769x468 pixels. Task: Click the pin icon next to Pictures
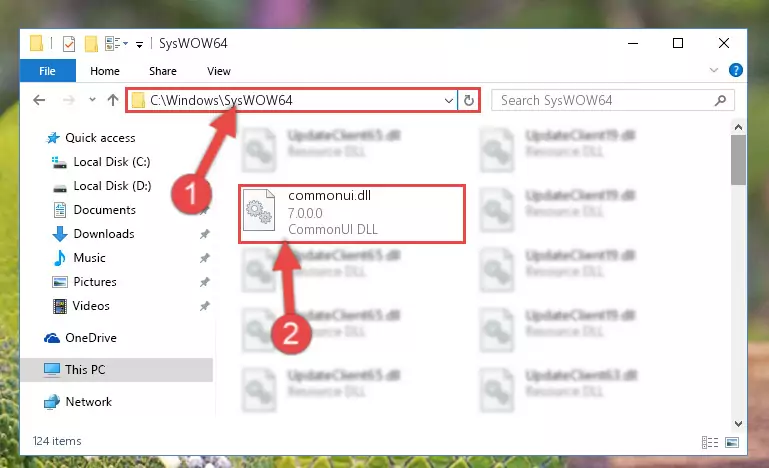(x=205, y=282)
